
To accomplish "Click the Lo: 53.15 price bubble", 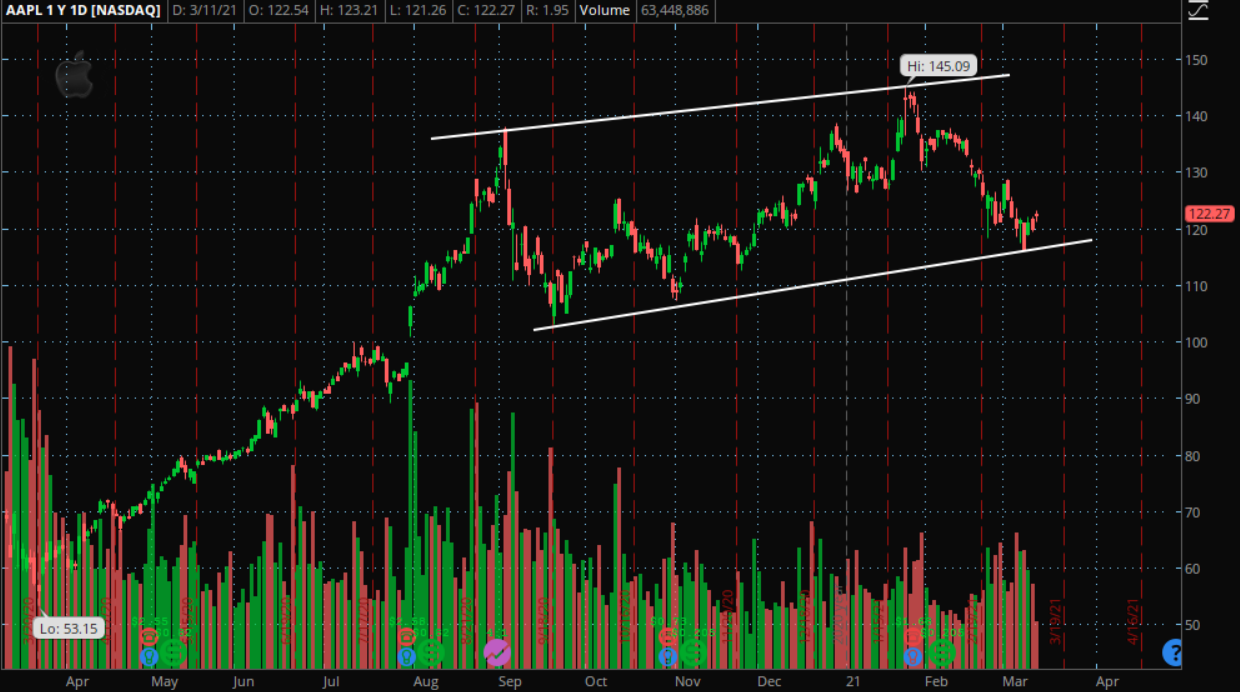I will coord(68,629).
